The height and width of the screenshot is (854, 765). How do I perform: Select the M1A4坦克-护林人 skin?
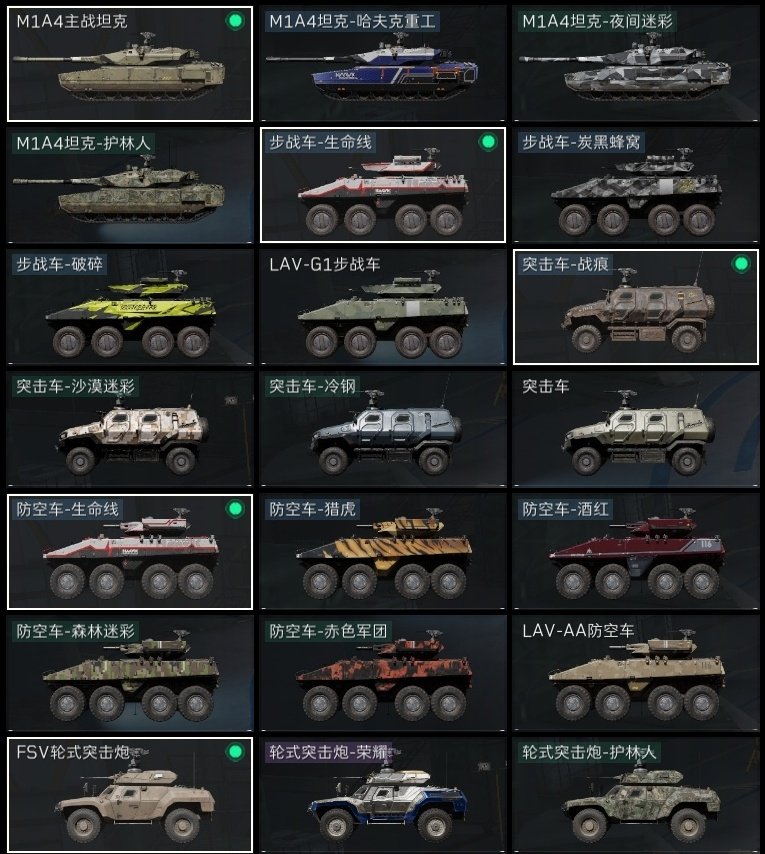130,185
